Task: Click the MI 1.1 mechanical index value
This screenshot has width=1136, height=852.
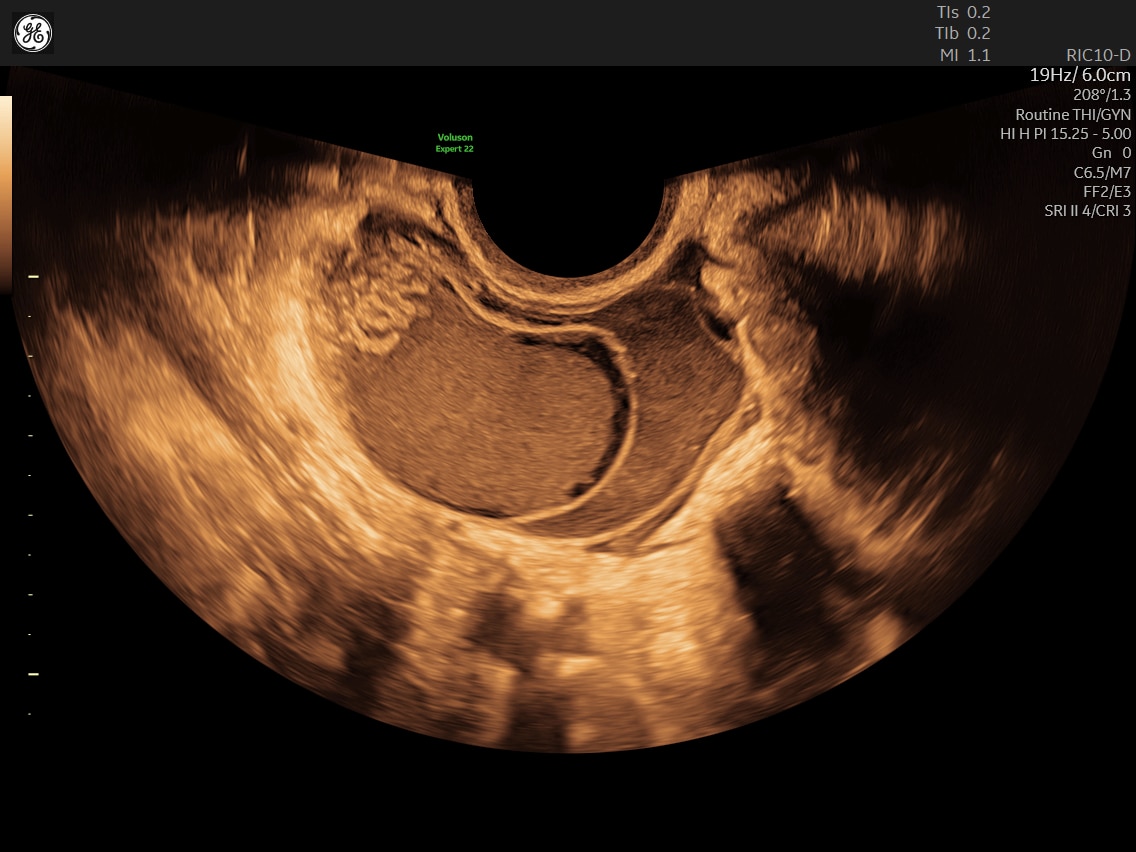Action: 964,55
